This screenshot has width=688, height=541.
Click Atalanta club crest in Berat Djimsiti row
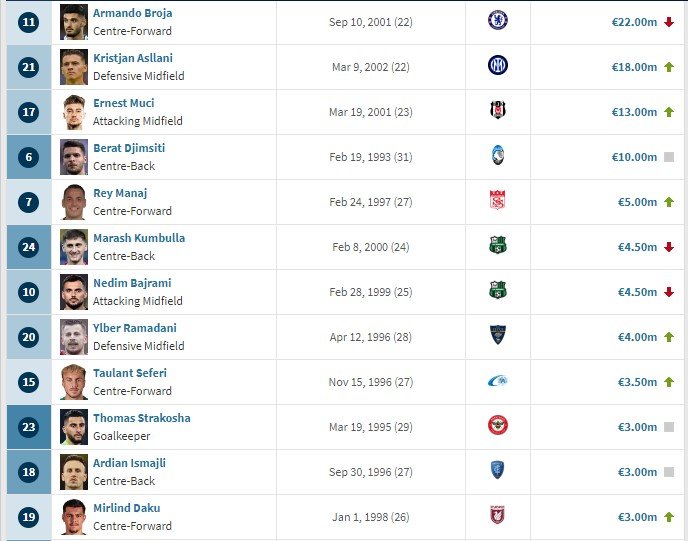click(x=497, y=156)
